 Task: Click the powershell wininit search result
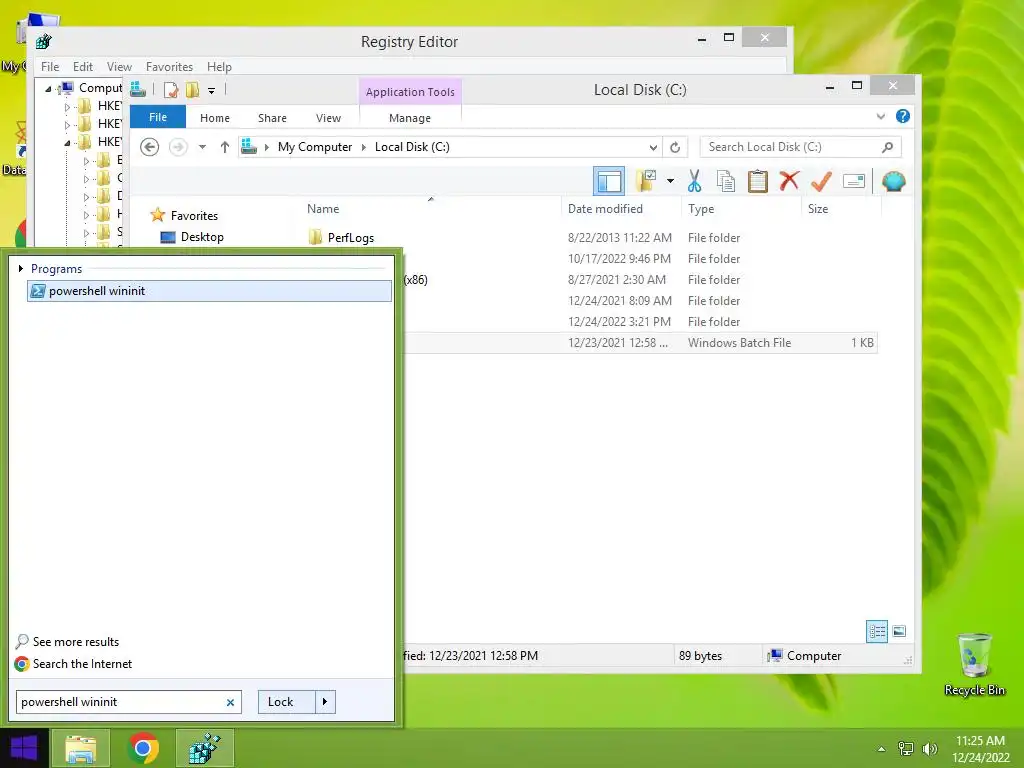[x=209, y=291]
